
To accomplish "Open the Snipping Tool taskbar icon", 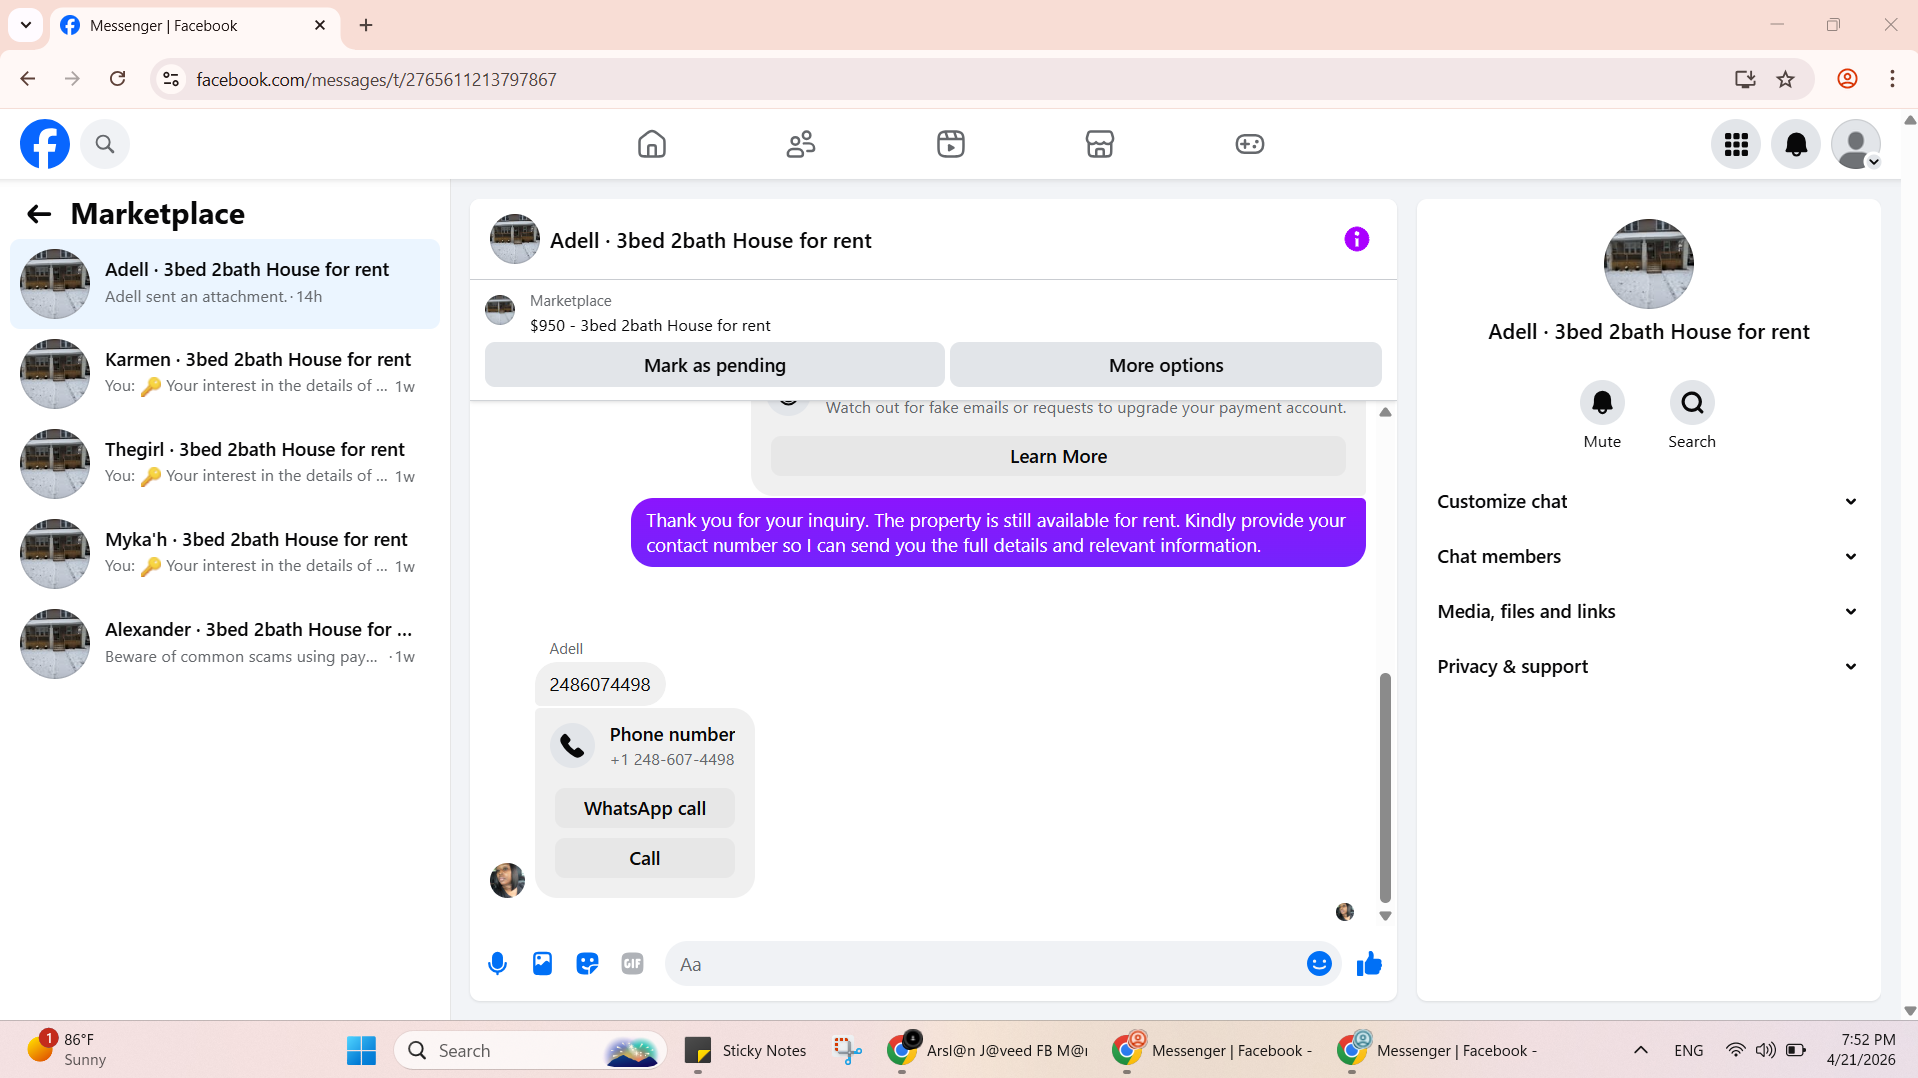I will (848, 1051).
